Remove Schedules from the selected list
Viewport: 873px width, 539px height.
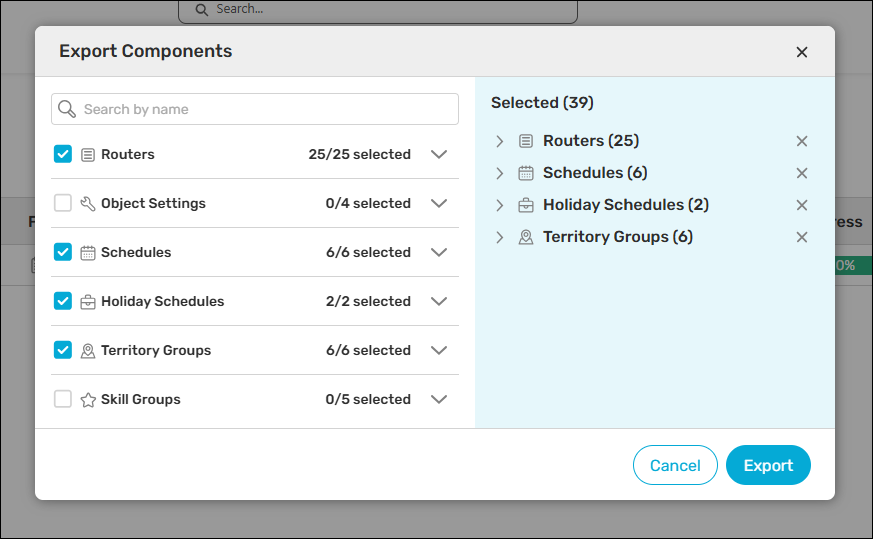click(x=801, y=173)
